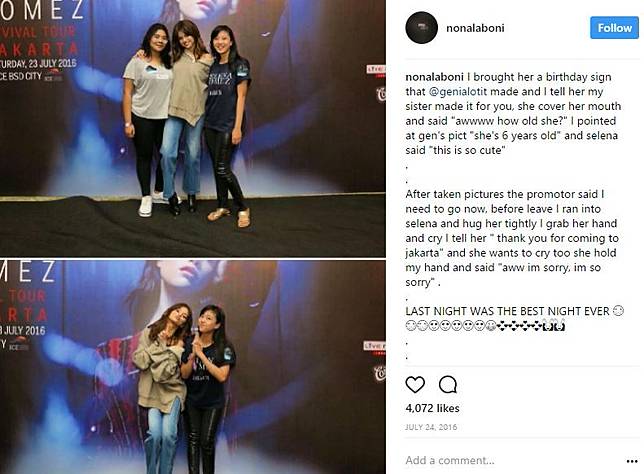This screenshot has width=644, height=474.
Task: Open the nonalaboni username in header
Action: pos(475,28)
